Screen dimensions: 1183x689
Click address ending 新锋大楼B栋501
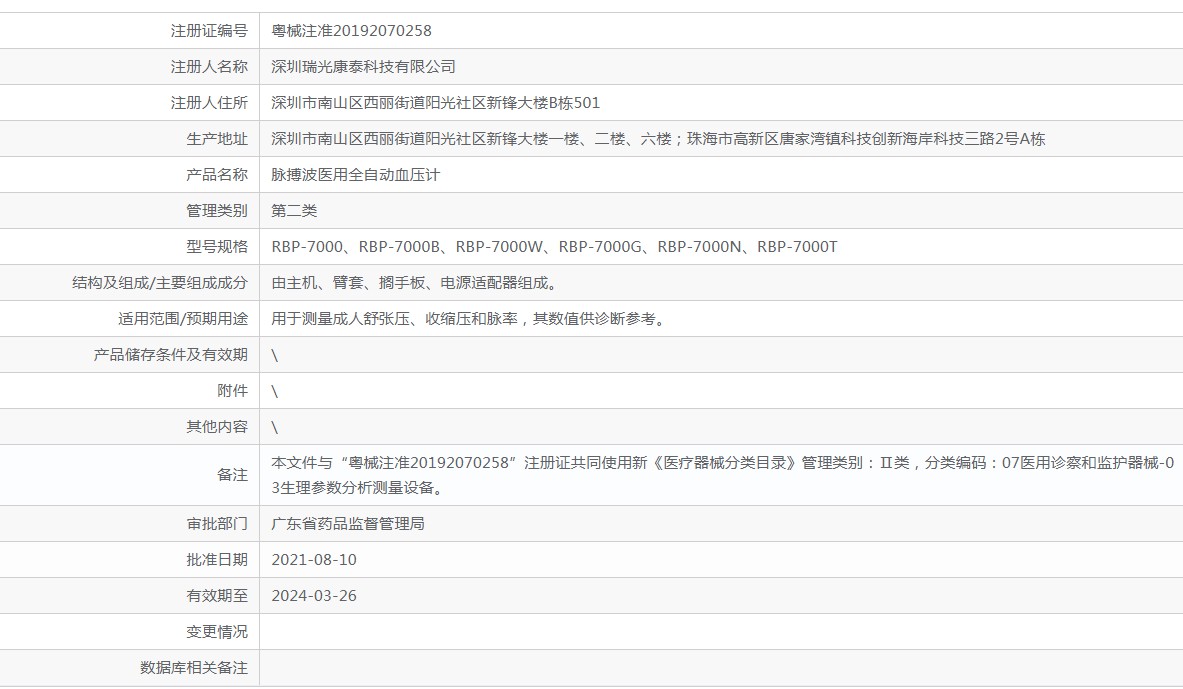(x=435, y=103)
